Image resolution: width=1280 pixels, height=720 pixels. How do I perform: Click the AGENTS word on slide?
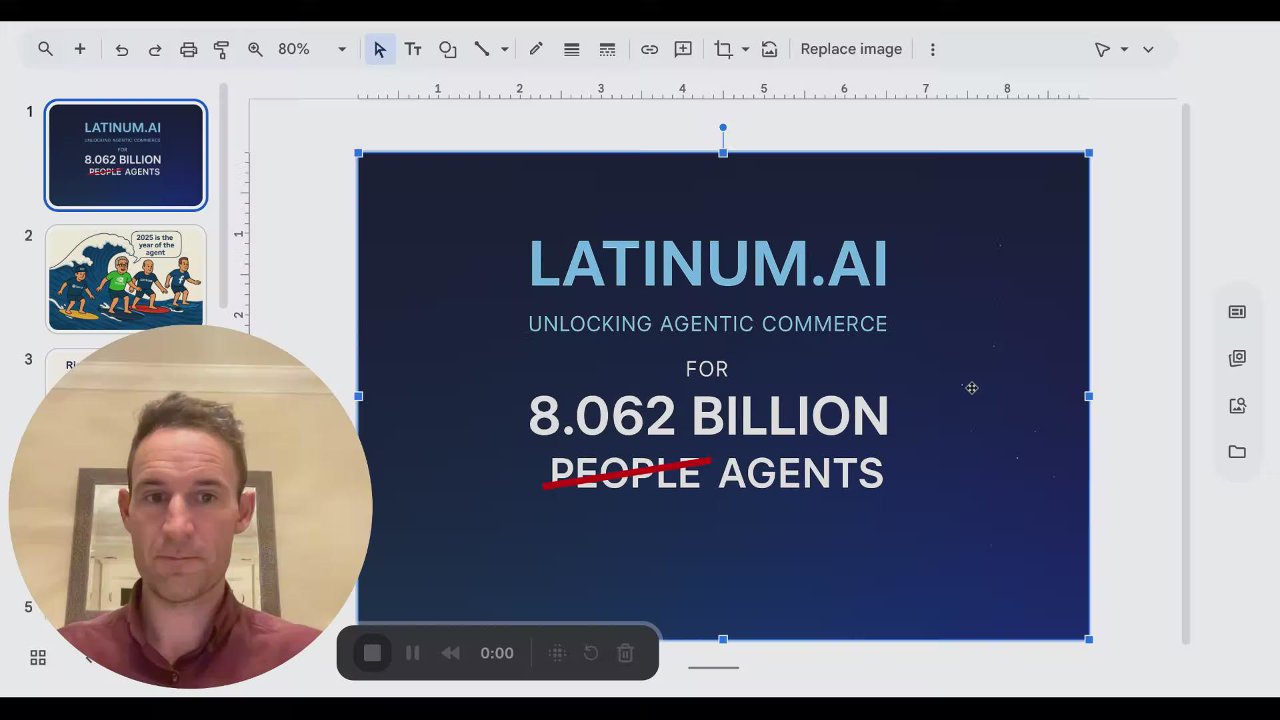[801, 473]
